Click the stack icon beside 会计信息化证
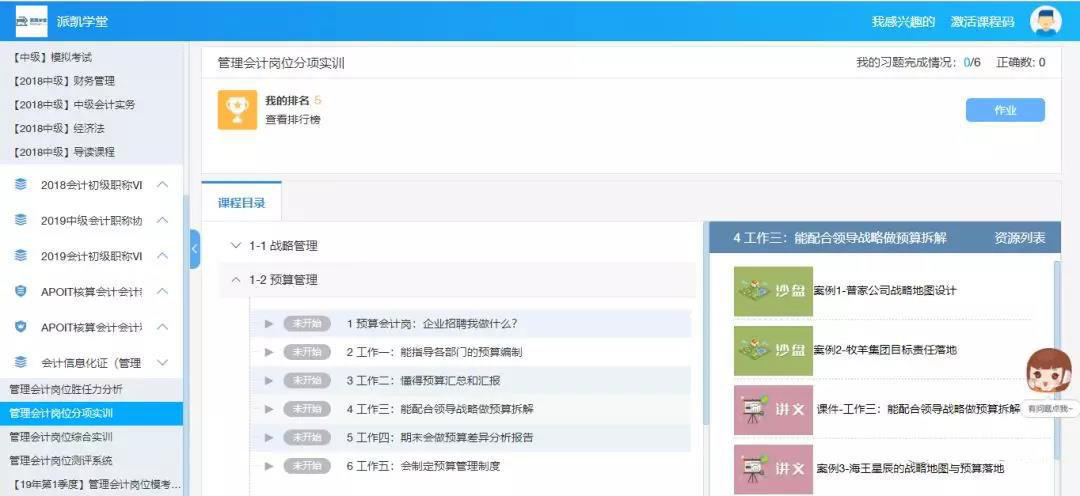The height and width of the screenshot is (496, 1080). click(x=21, y=362)
